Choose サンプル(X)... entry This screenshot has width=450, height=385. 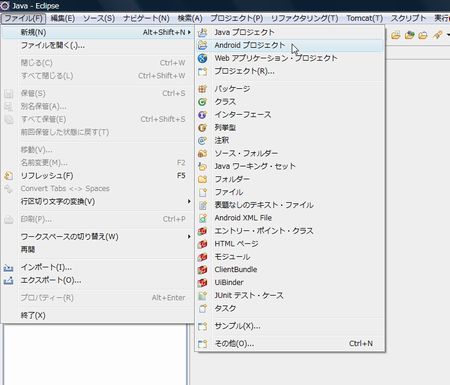(x=290, y=326)
